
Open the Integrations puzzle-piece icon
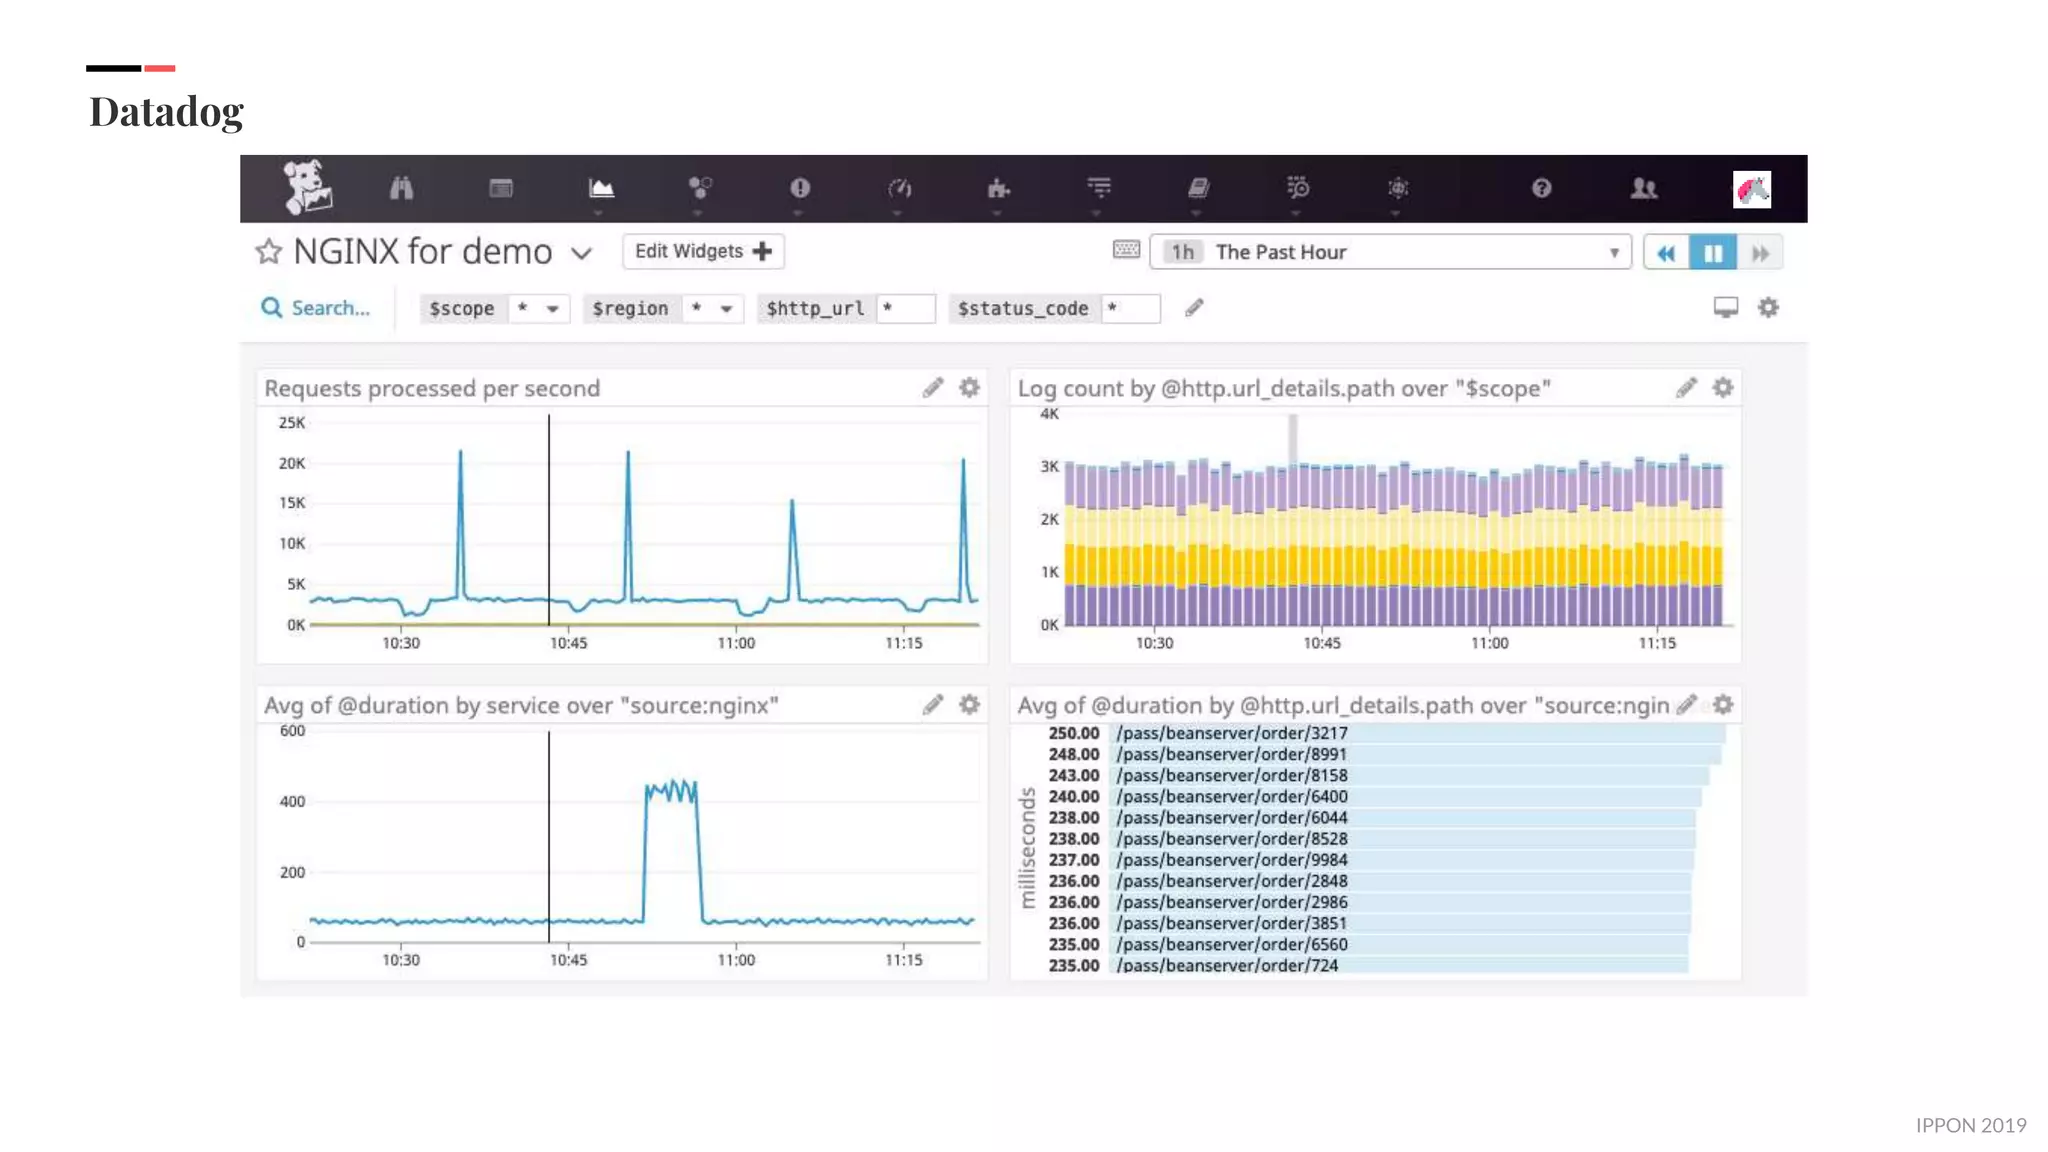pyautogui.click(x=998, y=188)
